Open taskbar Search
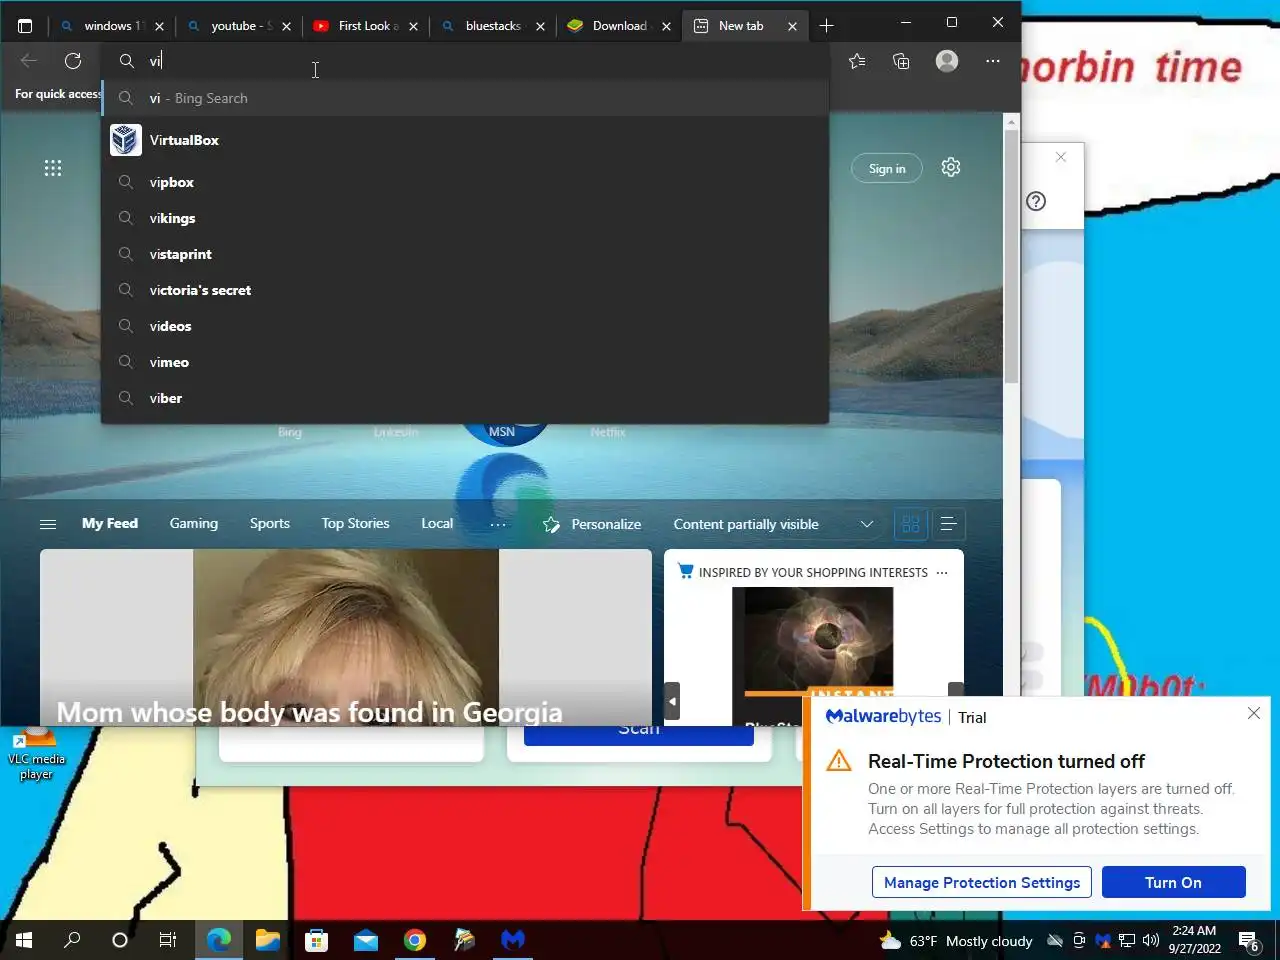Image resolution: width=1280 pixels, height=960 pixels. (72, 940)
